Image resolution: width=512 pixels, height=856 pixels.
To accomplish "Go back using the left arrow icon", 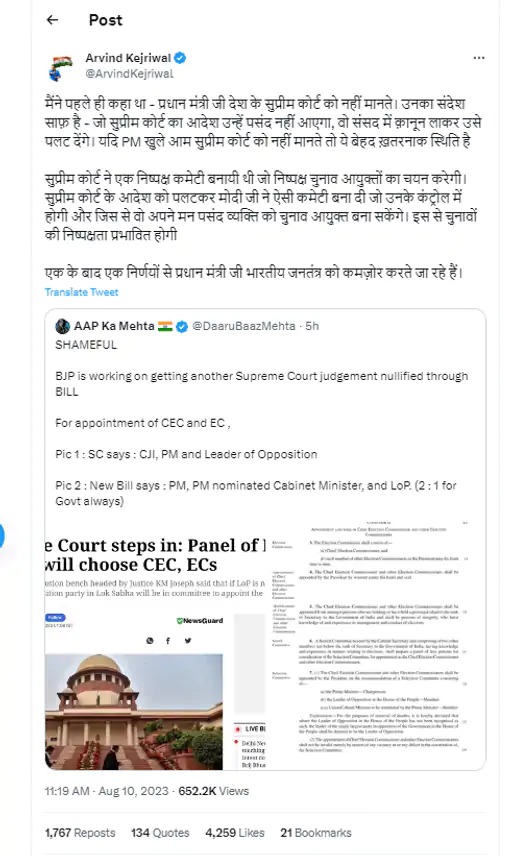I will 52,20.
